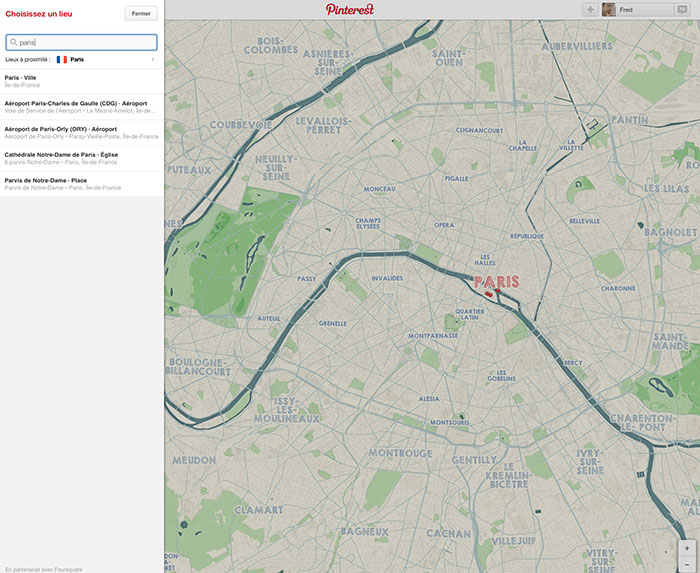
Task: Click the French flag next to Paris
Action: point(62,60)
